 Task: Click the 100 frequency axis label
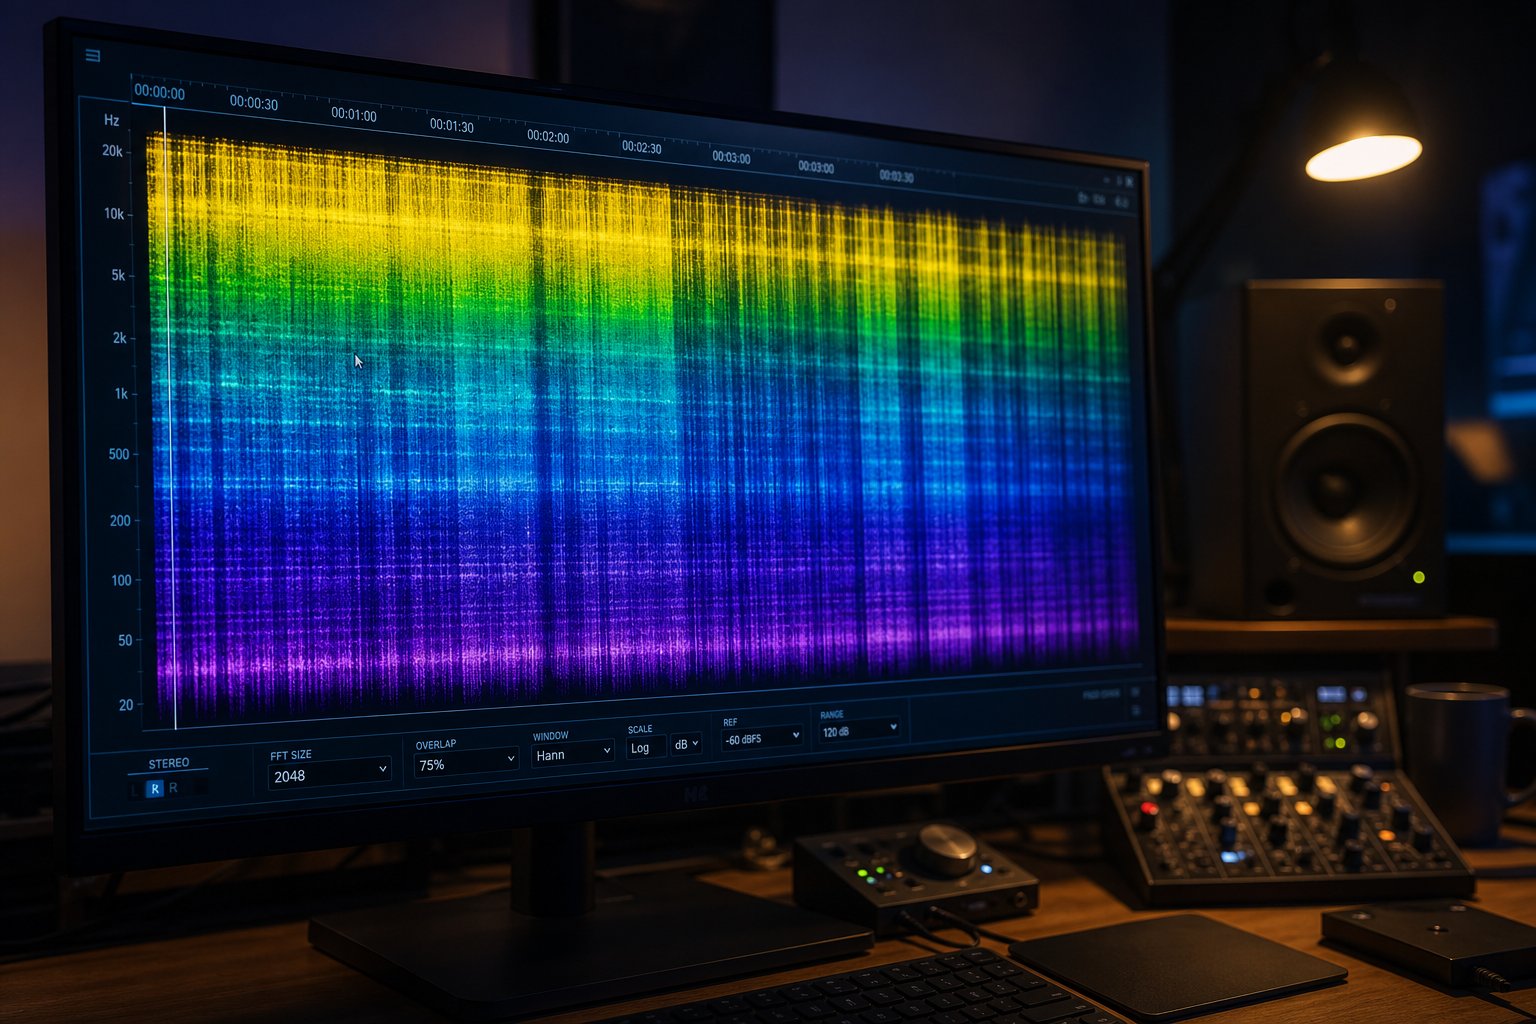[121, 580]
